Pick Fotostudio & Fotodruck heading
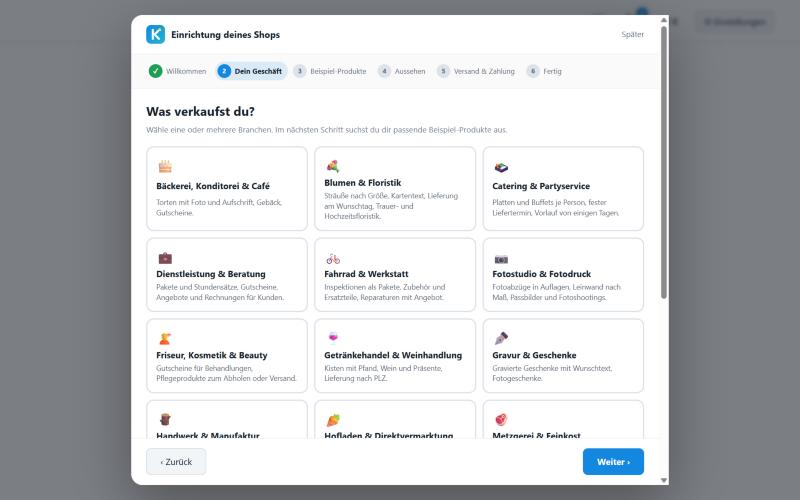The width and height of the screenshot is (800, 500). point(541,274)
